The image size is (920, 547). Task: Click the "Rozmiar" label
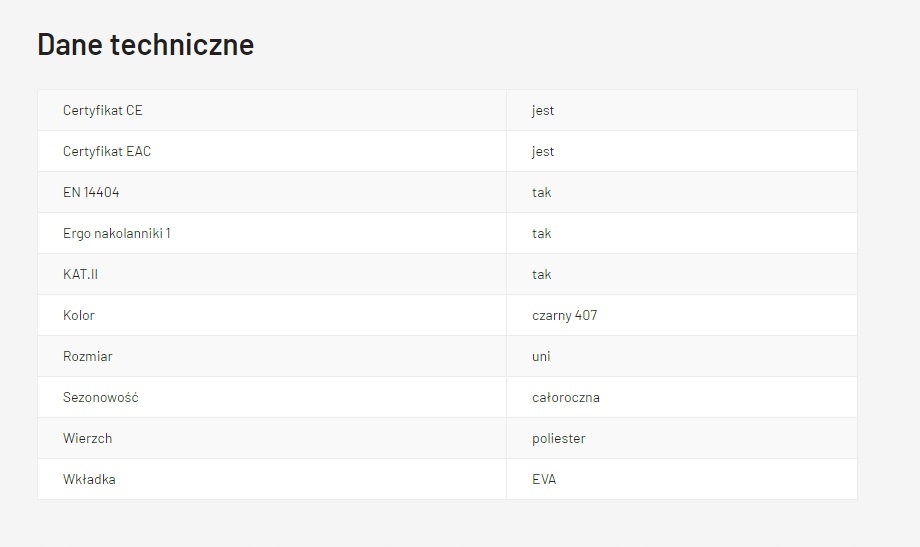click(88, 356)
